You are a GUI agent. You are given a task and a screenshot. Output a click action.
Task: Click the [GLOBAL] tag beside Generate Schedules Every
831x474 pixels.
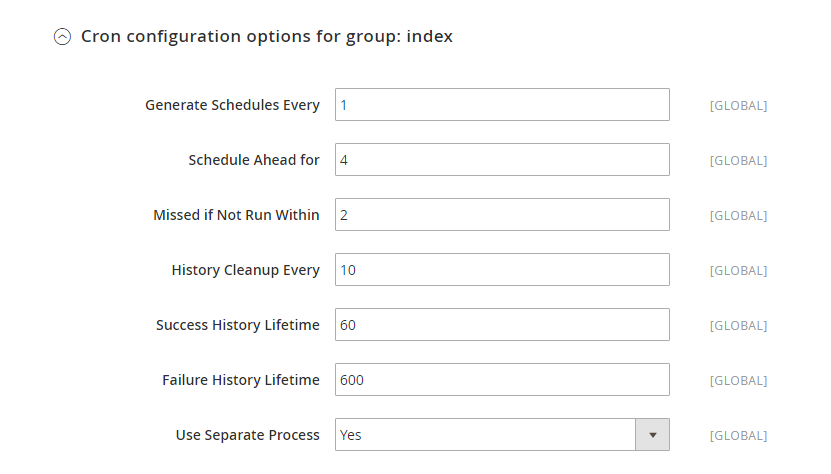(738, 106)
